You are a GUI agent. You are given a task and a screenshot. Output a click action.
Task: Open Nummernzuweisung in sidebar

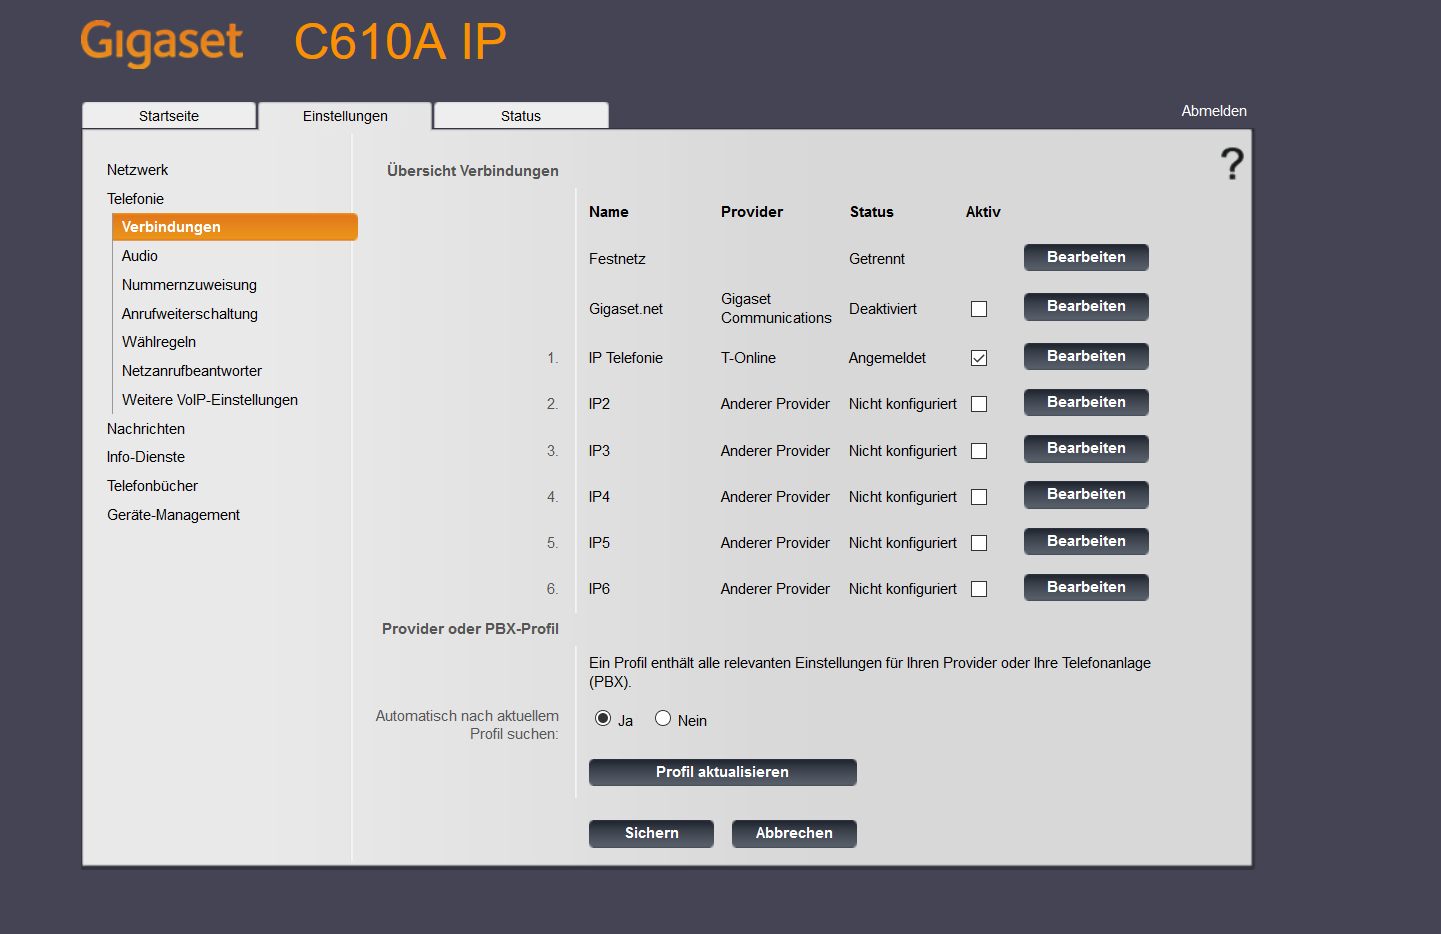tap(189, 285)
